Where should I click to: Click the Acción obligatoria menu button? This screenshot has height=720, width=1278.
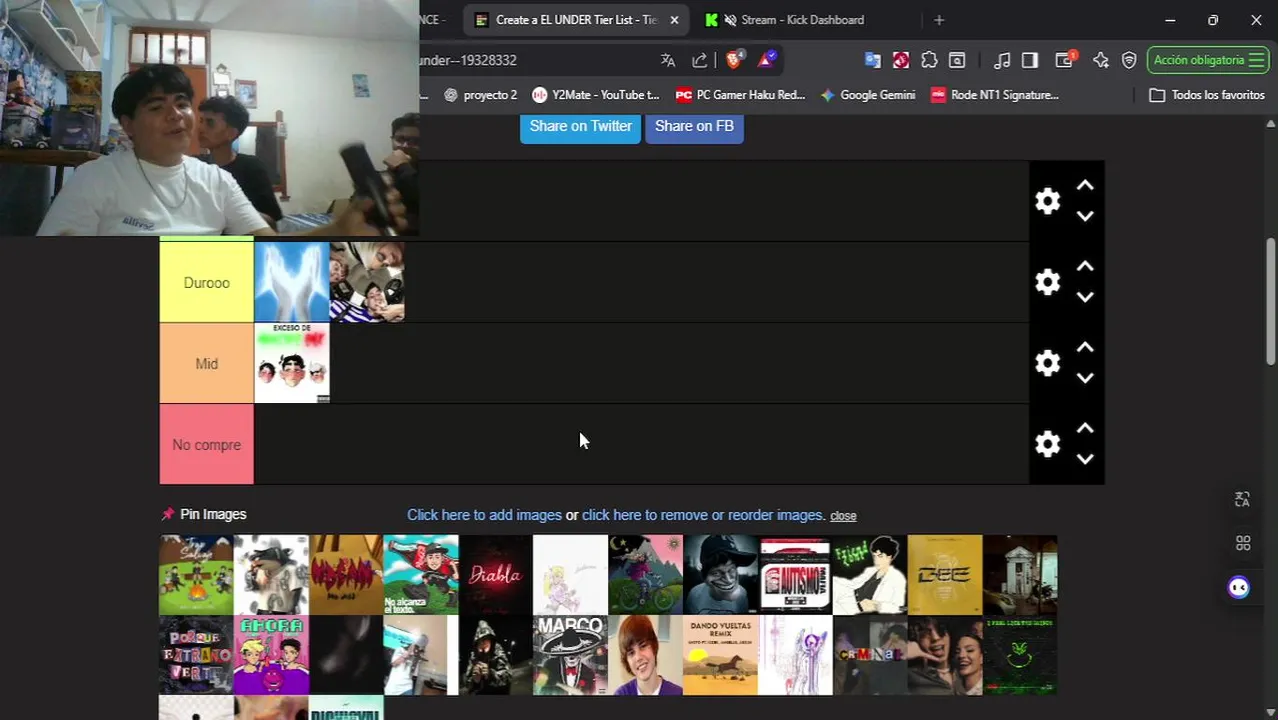(x=1208, y=60)
